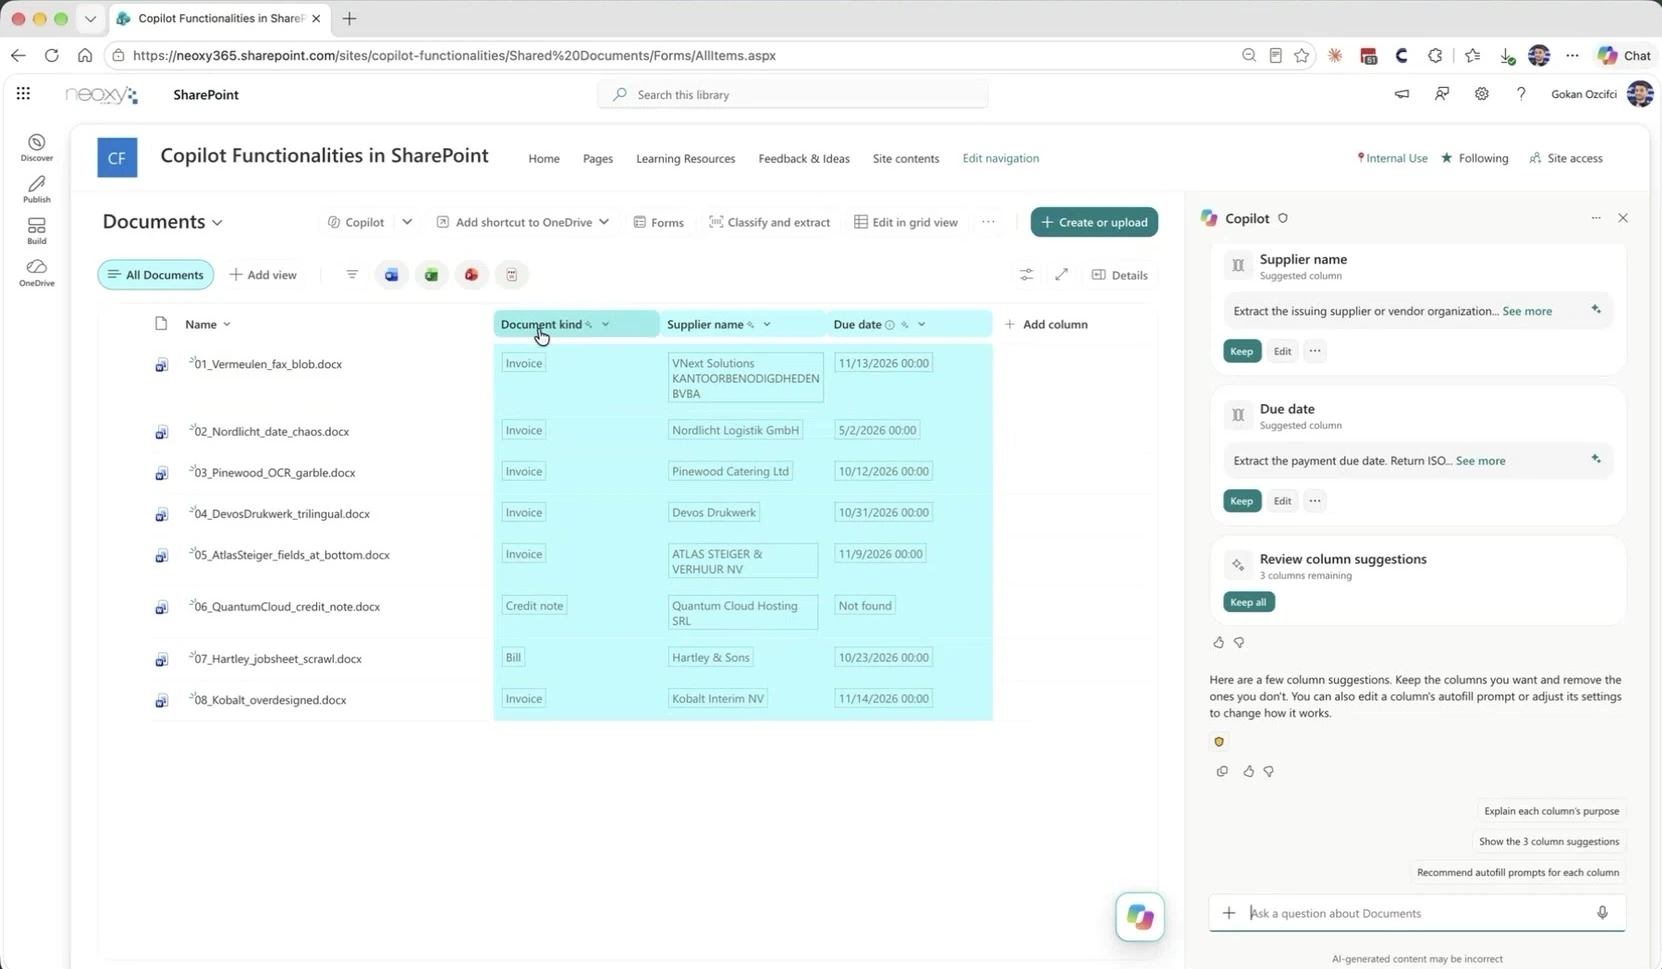This screenshot has width=1662, height=969.
Task: Open OneDrive in the left rail
Action: coord(37,273)
